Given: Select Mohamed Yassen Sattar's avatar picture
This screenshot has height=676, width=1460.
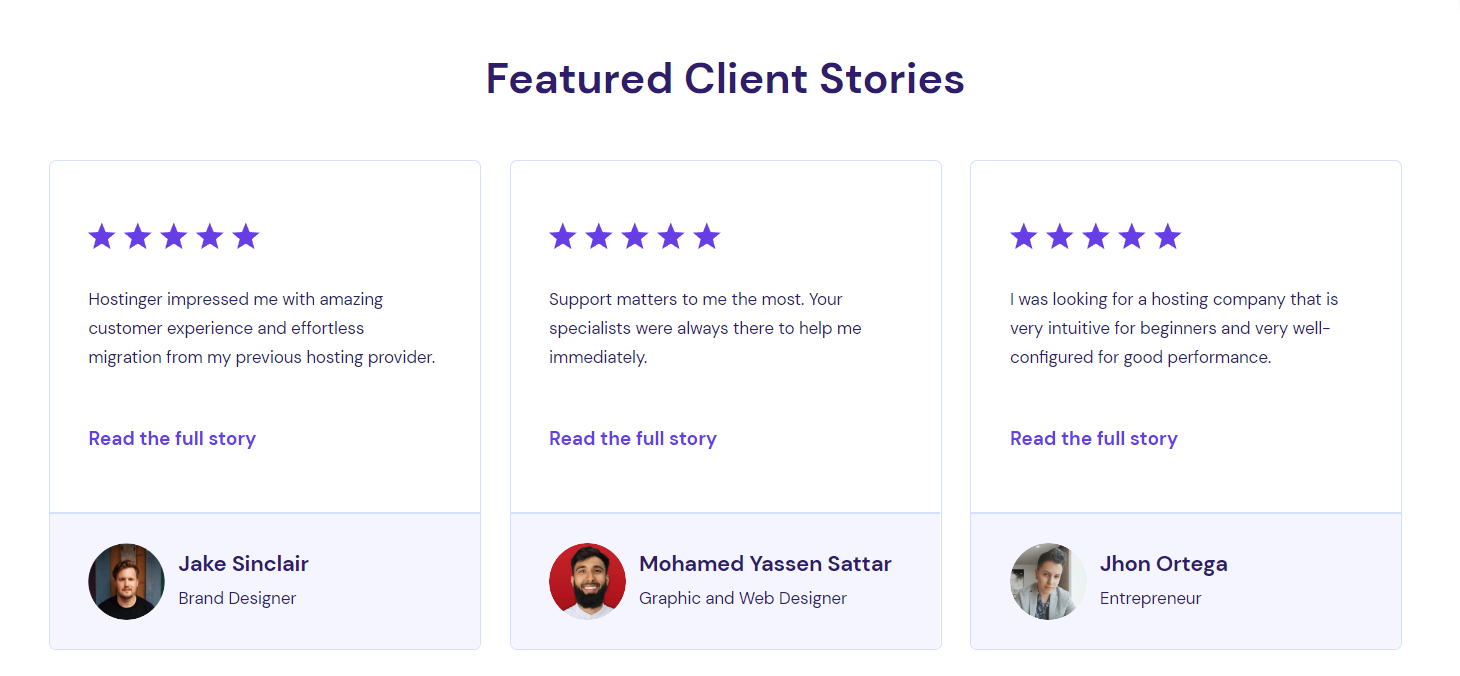Looking at the screenshot, I should [x=587, y=581].
